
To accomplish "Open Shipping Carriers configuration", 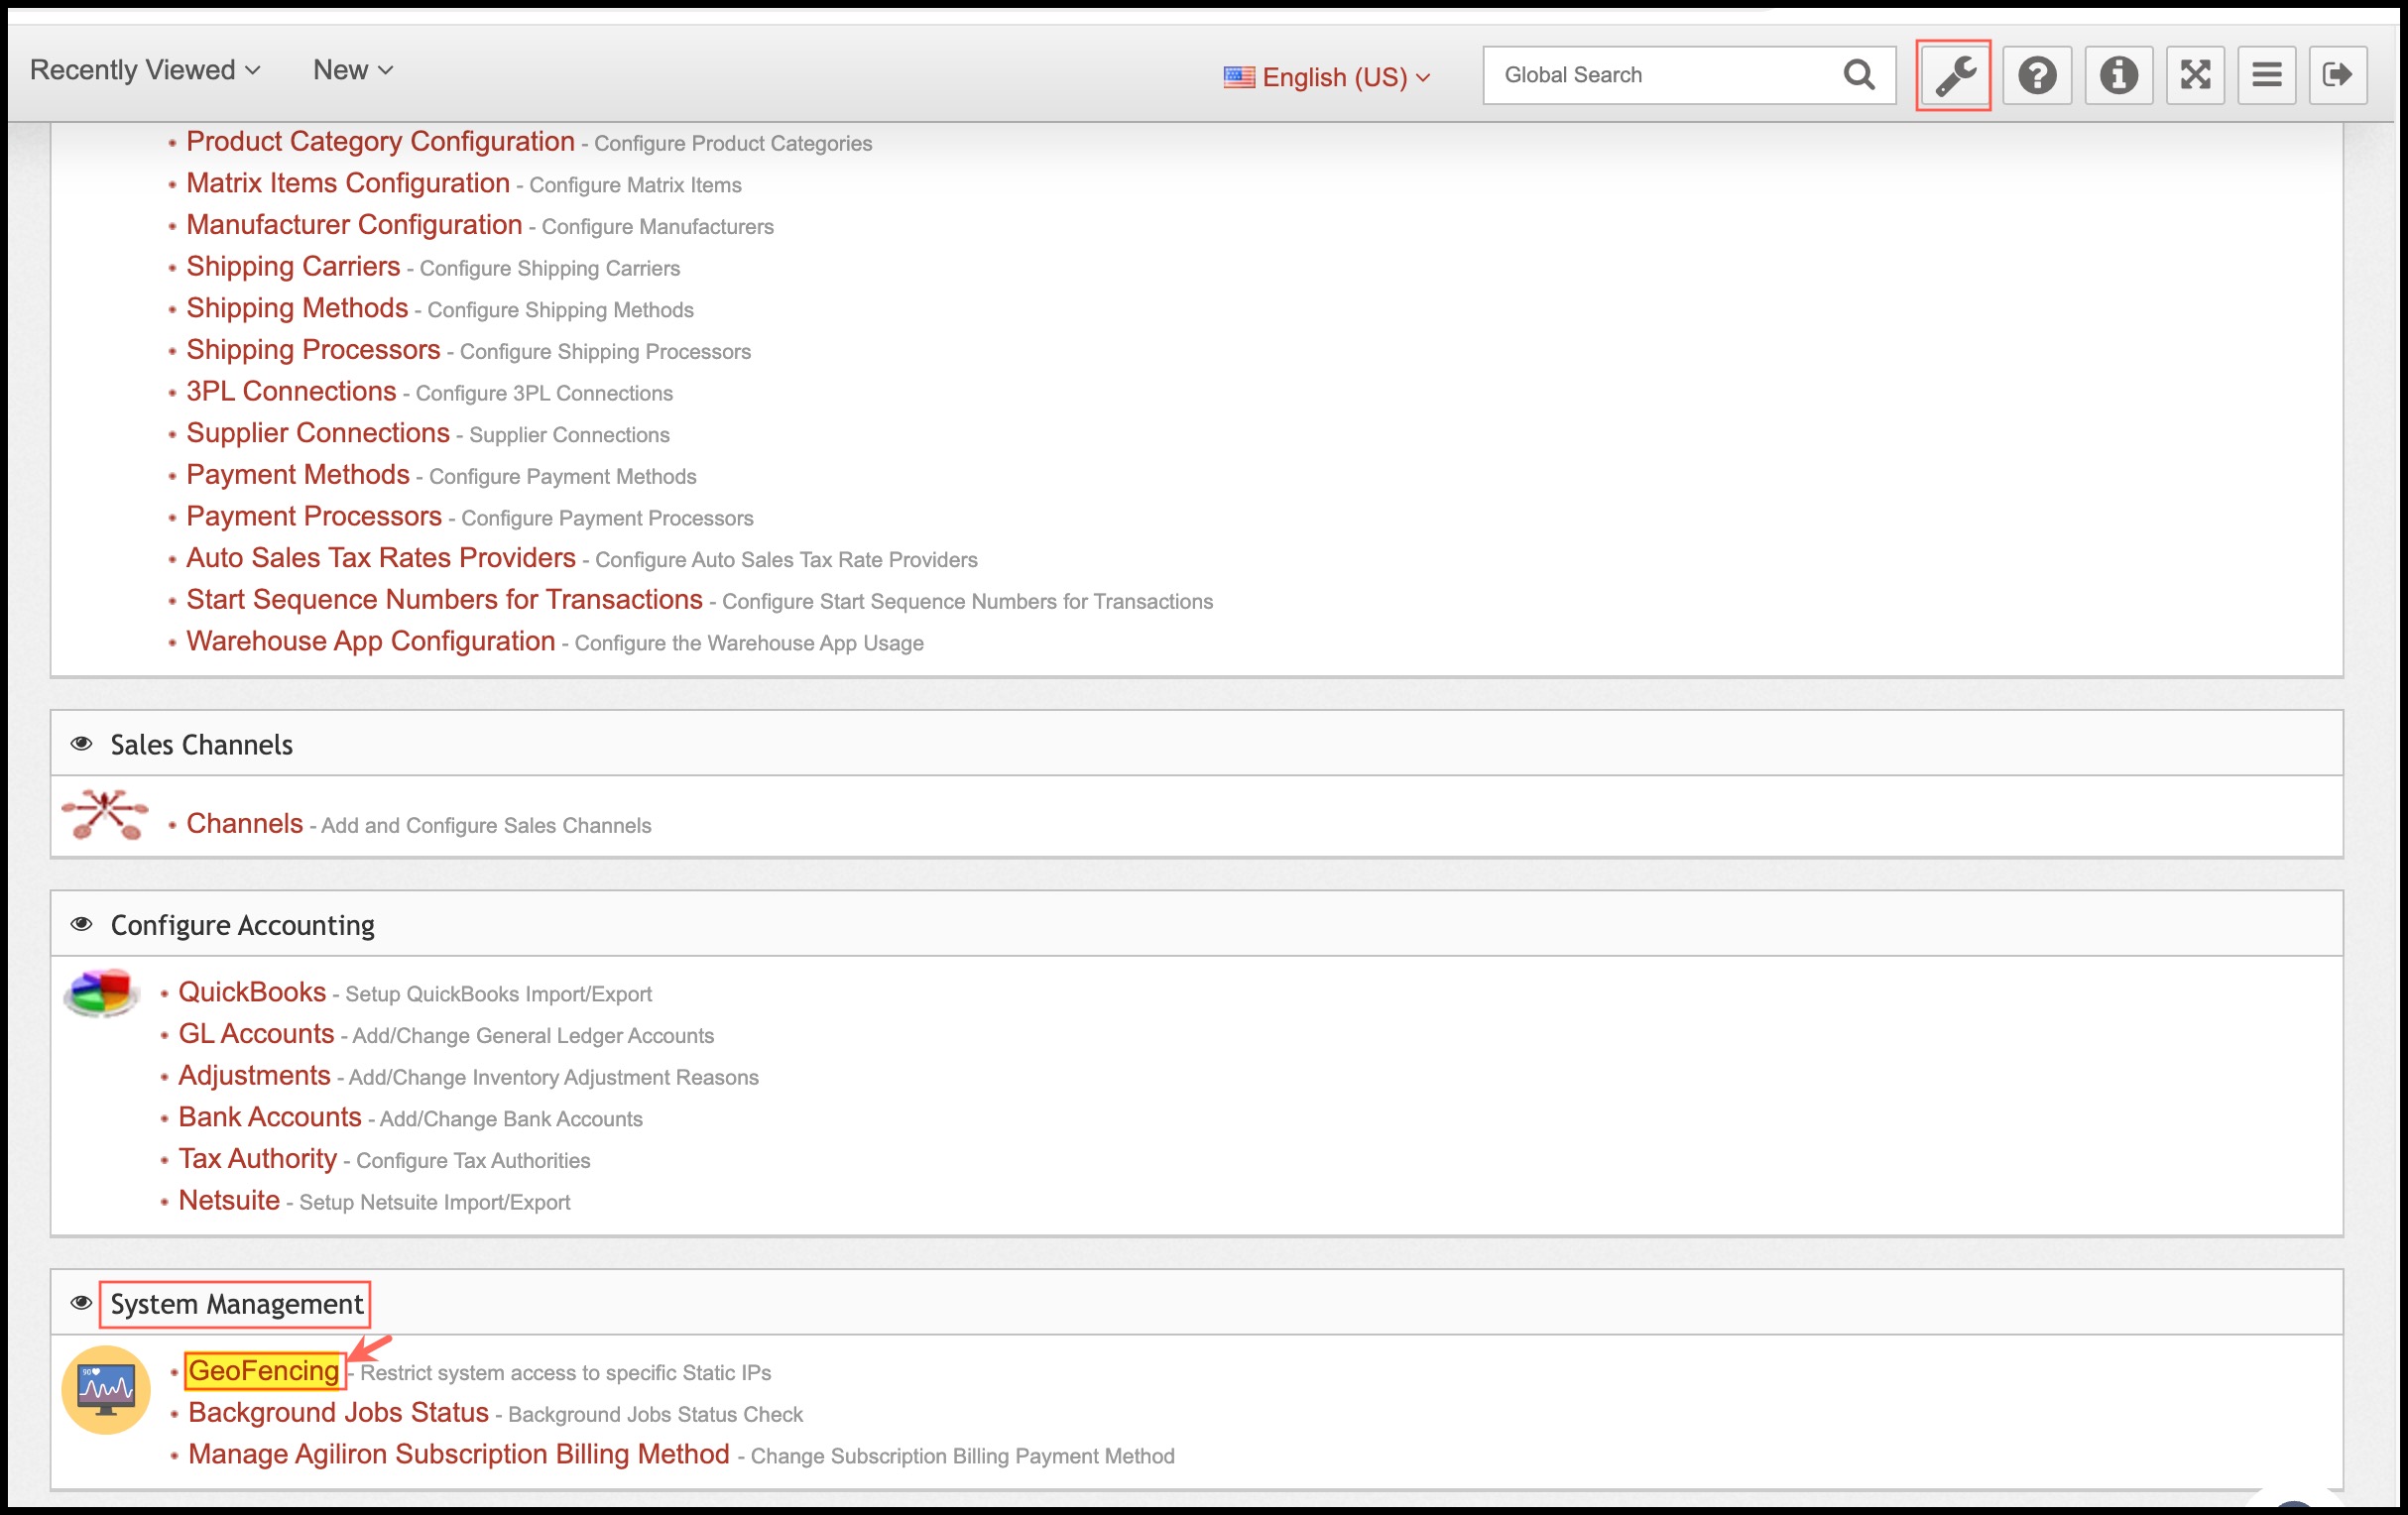I will [293, 266].
